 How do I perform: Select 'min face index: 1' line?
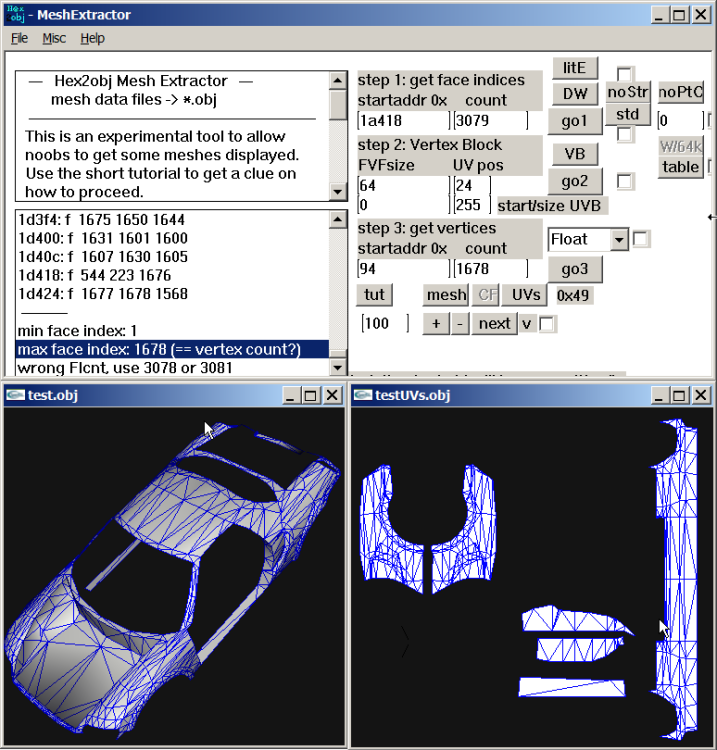[77, 331]
